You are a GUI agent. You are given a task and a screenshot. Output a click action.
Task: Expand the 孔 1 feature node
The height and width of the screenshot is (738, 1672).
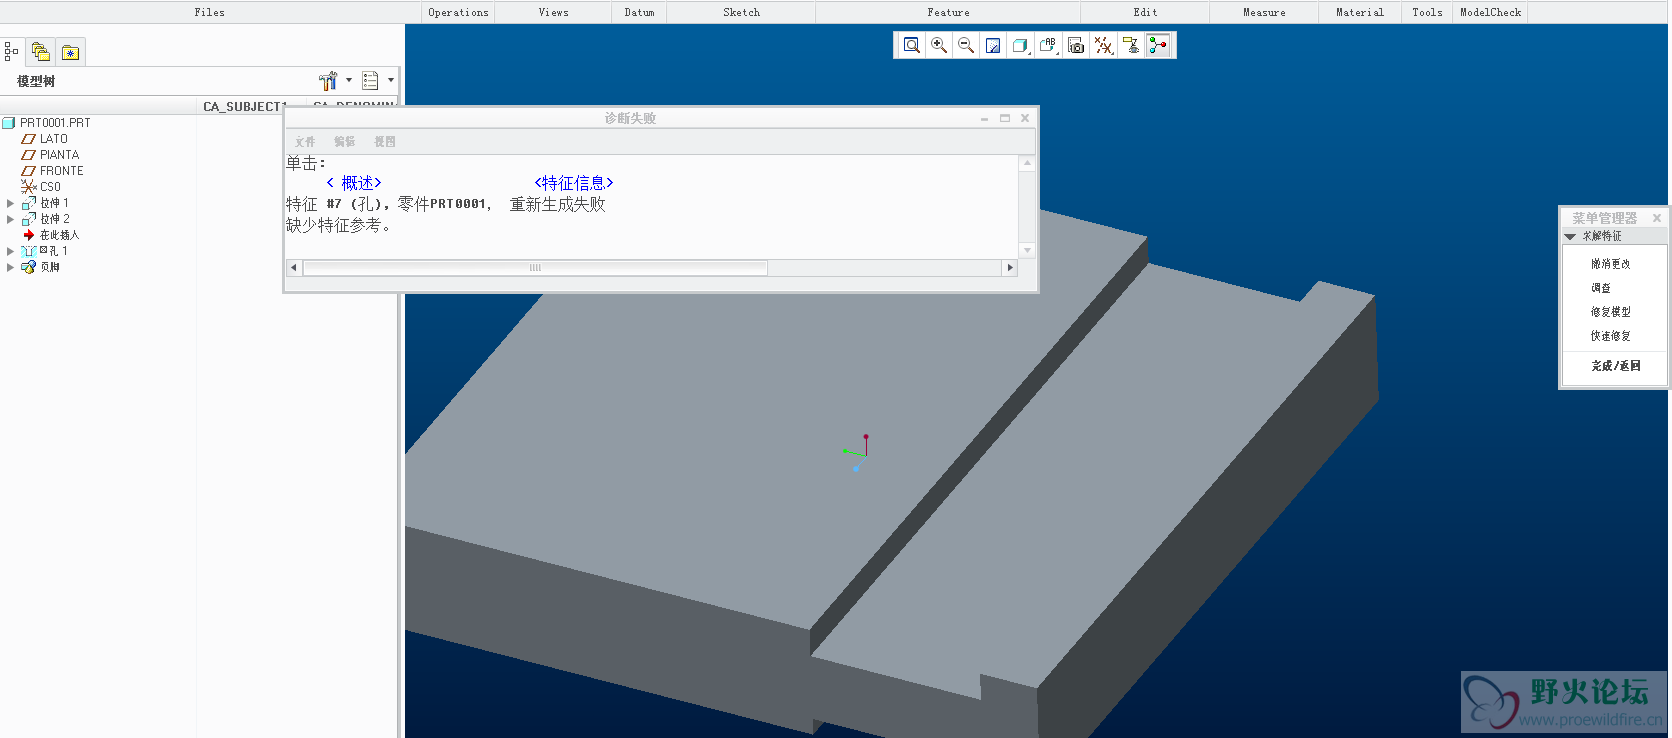click(11, 251)
